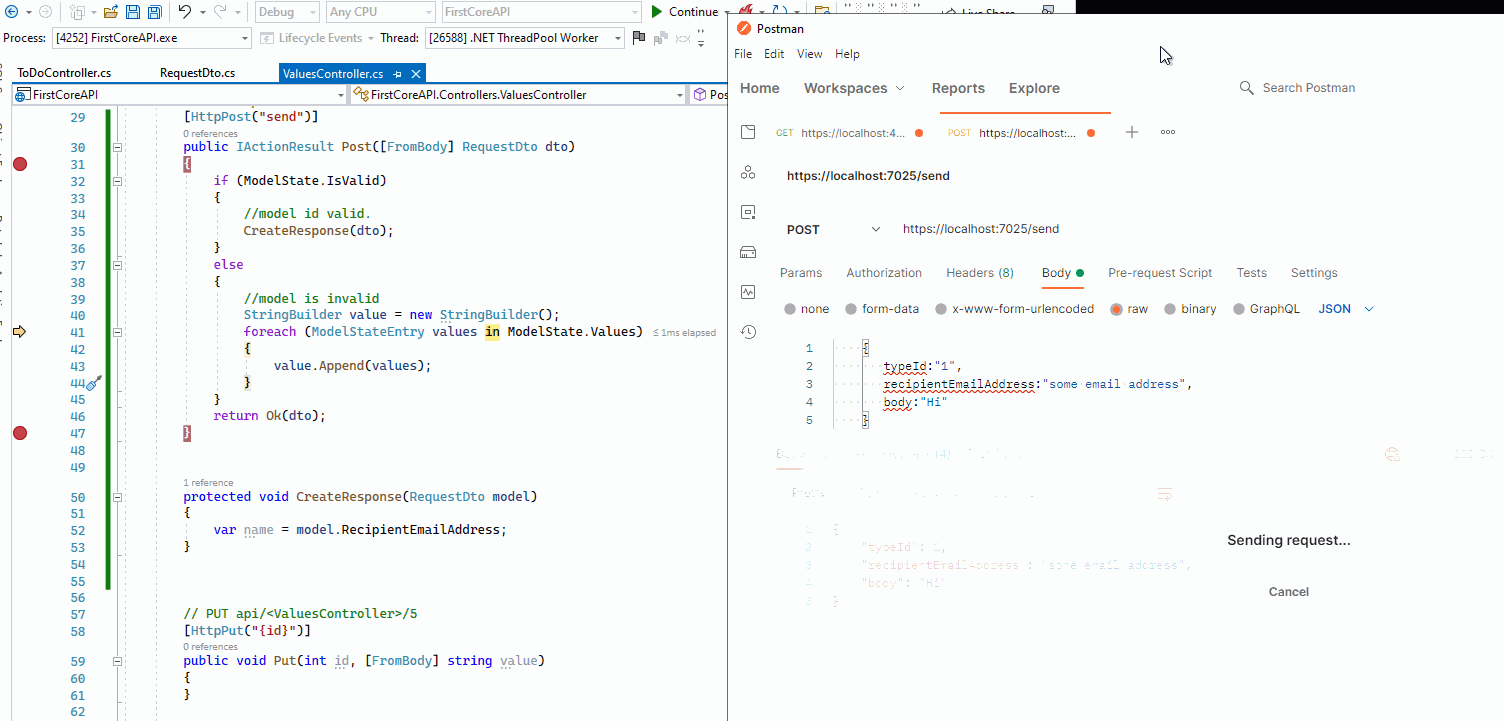Screen dimensions: 1504x721
Task: Open Postman Reports page
Action: (958, 88)
